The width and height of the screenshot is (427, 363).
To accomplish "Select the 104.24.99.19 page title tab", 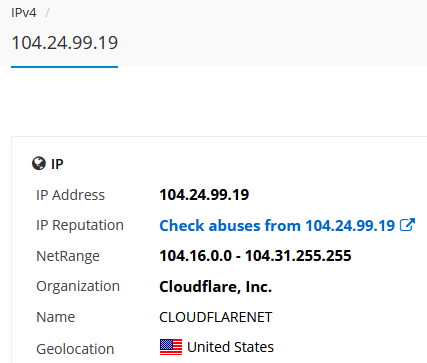I will (x=65, y=43).
